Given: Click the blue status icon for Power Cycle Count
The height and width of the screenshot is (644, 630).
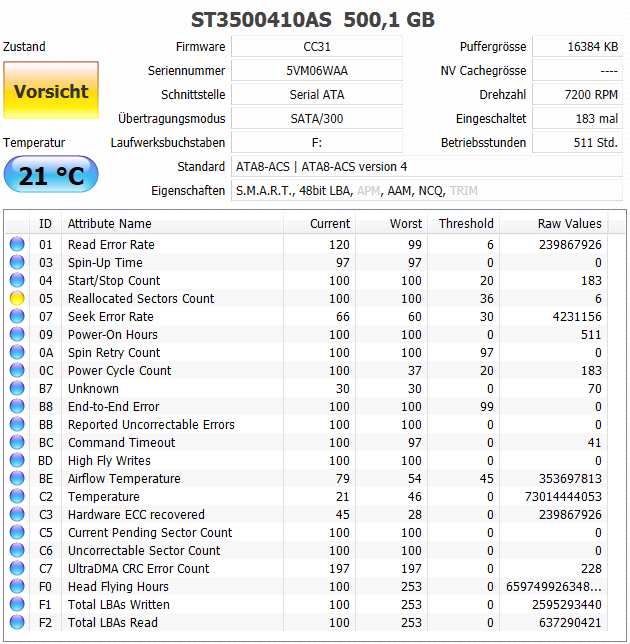Looking at the screenshot, I should pos(17,370).
